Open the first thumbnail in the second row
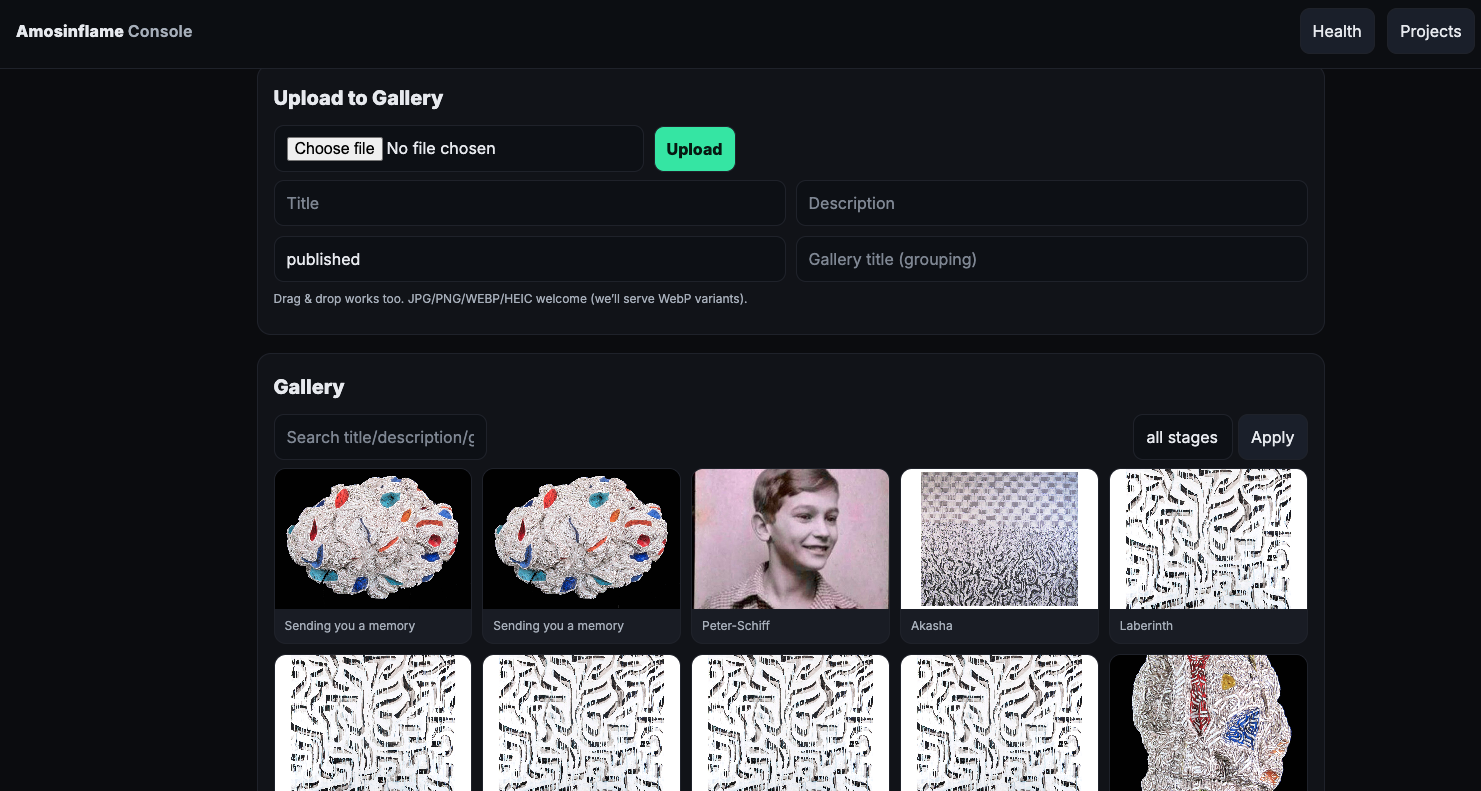Screen dimensions: 1481x791 pyautogui.click(x=372, y=723)
